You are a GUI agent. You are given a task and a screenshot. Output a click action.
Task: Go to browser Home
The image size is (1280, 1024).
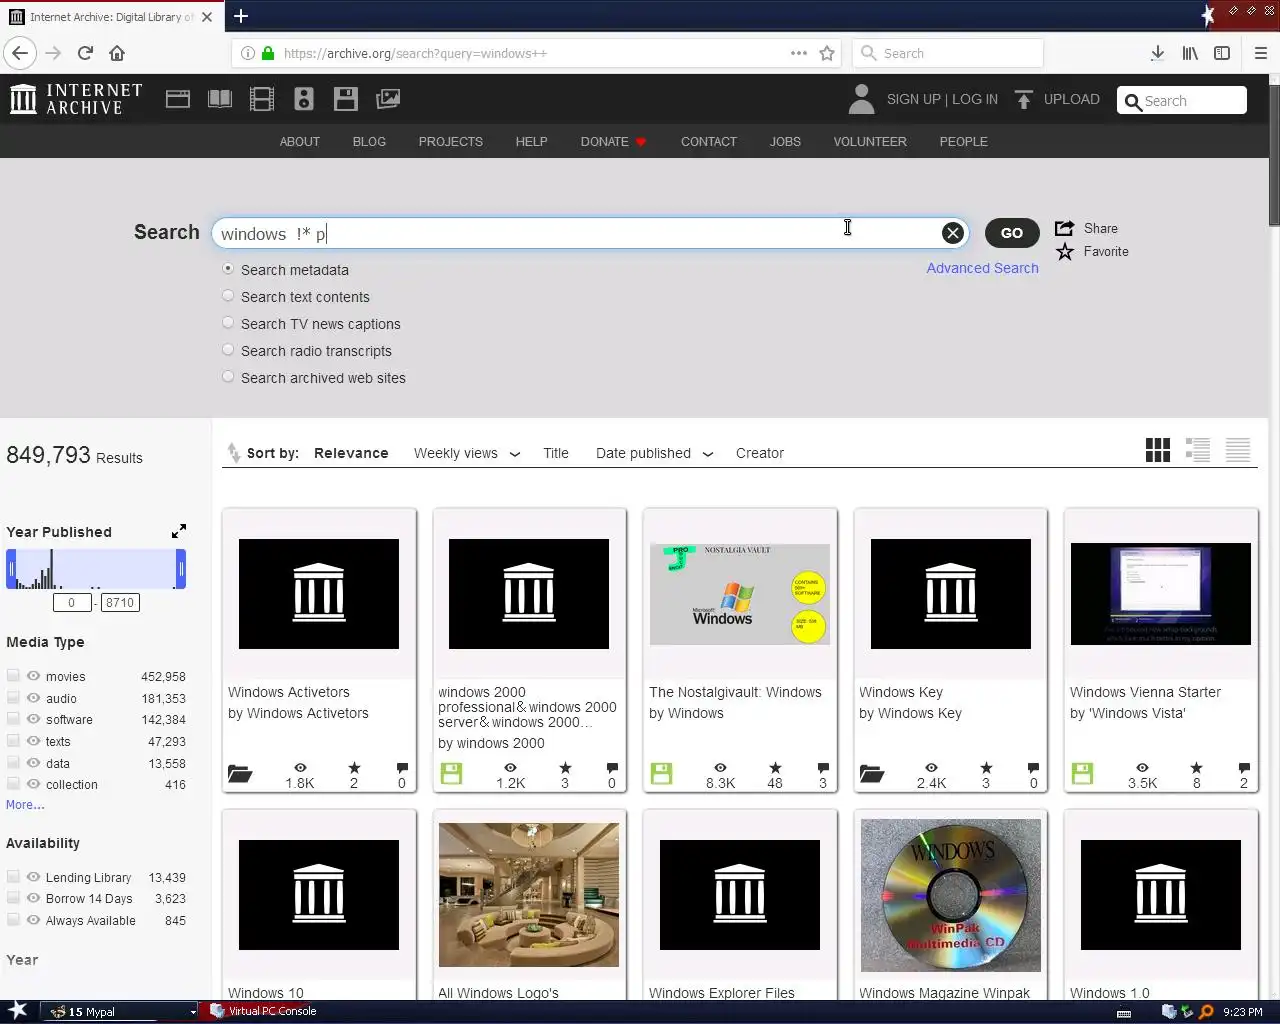[117, 53]
